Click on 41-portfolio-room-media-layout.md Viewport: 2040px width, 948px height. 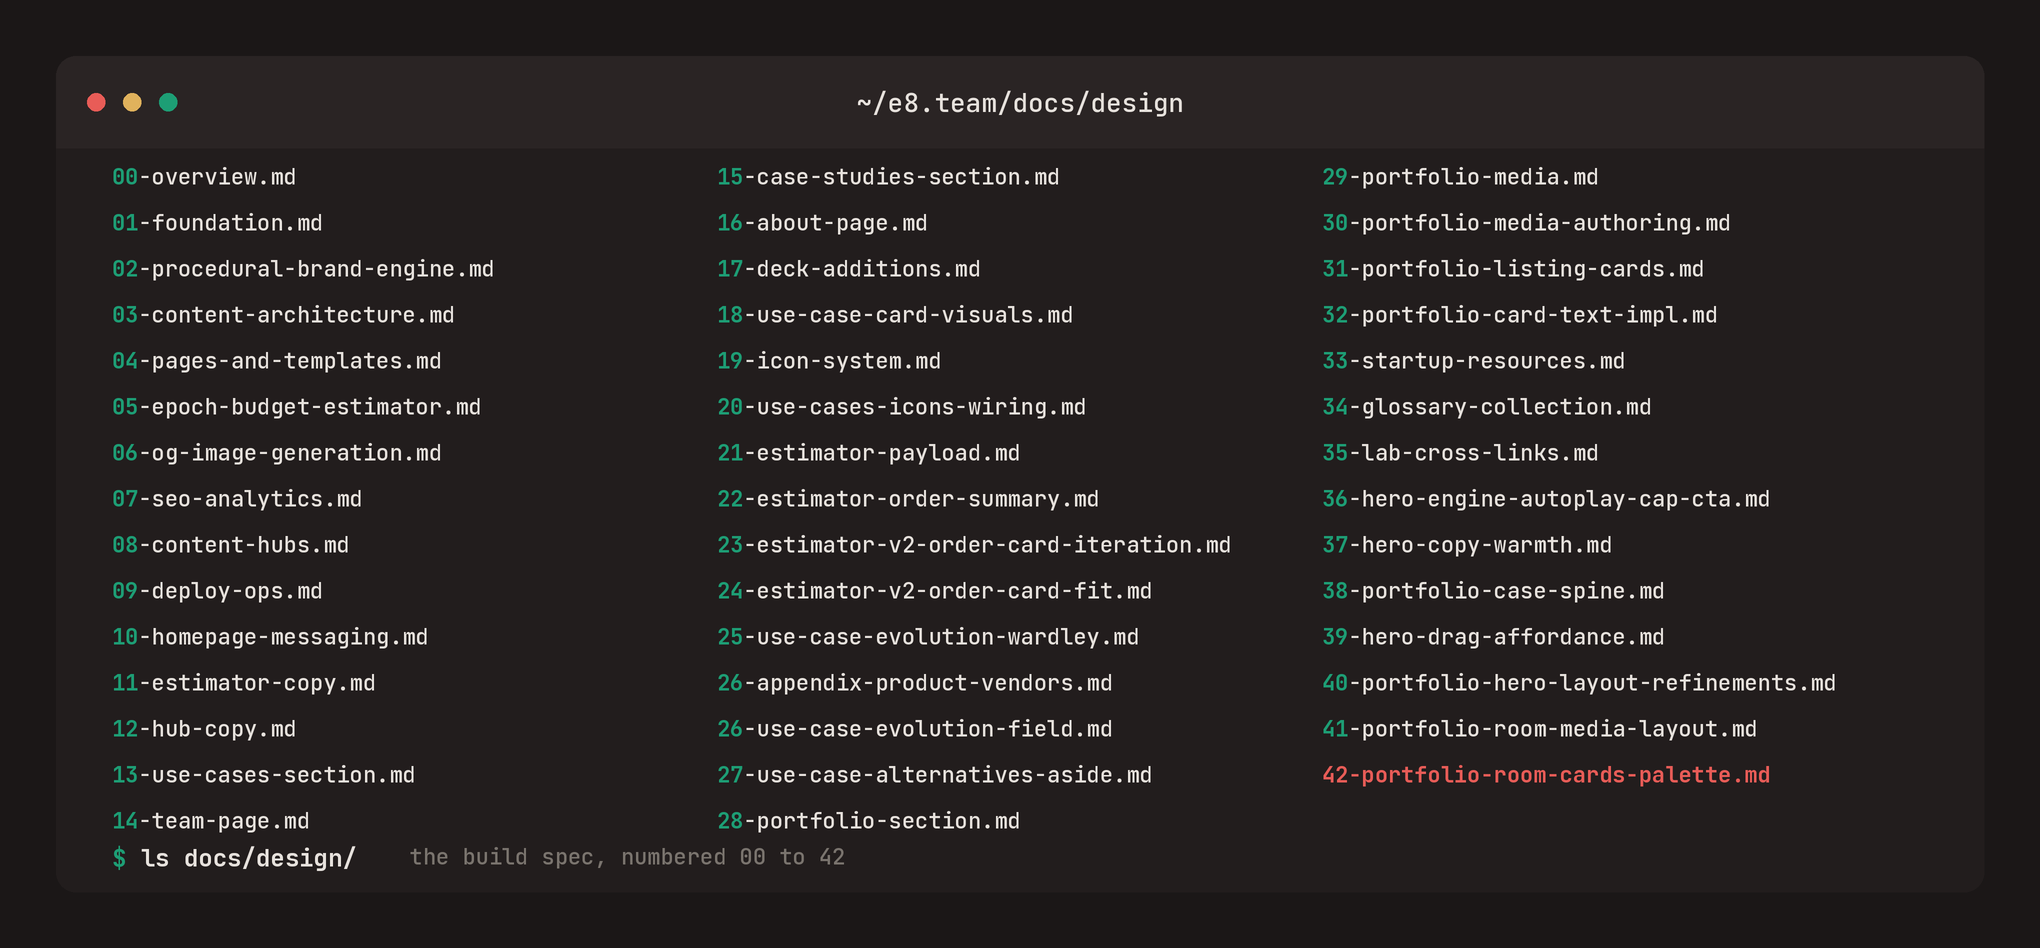click(1540, 729)
